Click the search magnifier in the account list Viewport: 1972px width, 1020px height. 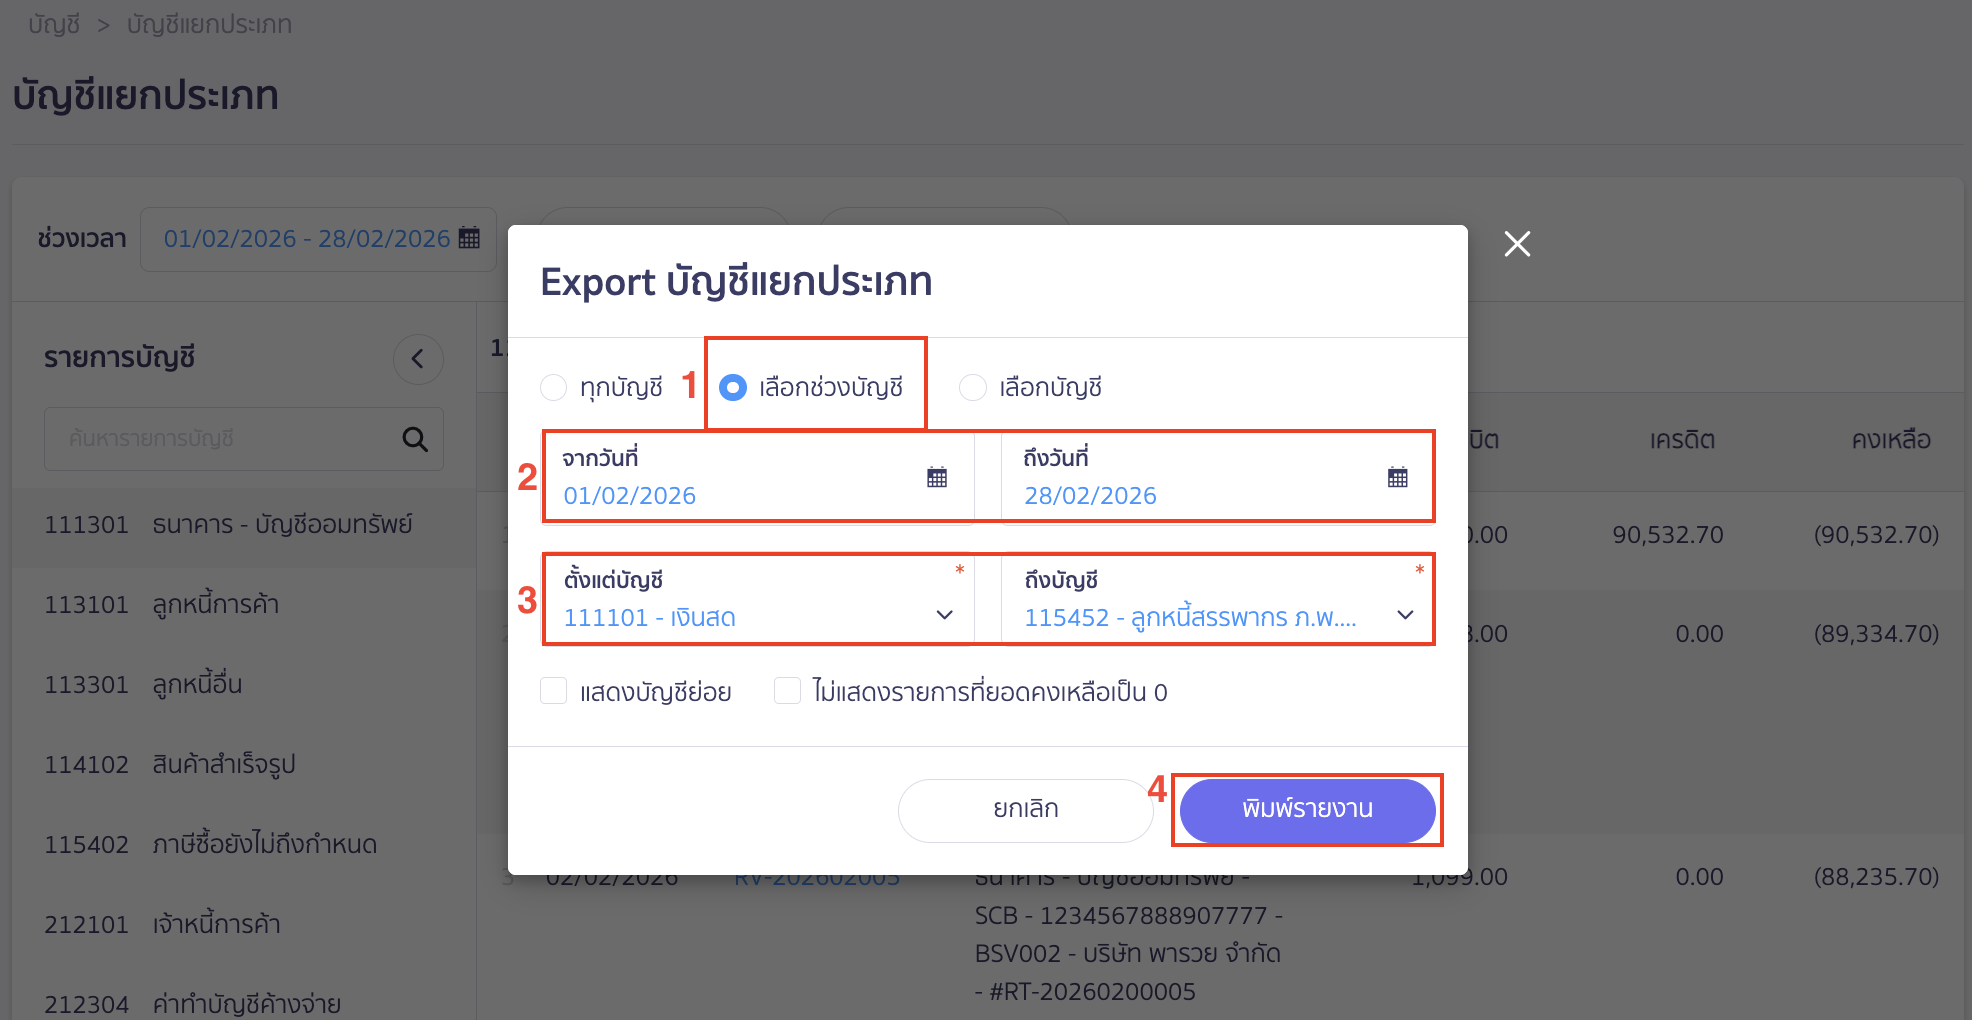point(414,439)
